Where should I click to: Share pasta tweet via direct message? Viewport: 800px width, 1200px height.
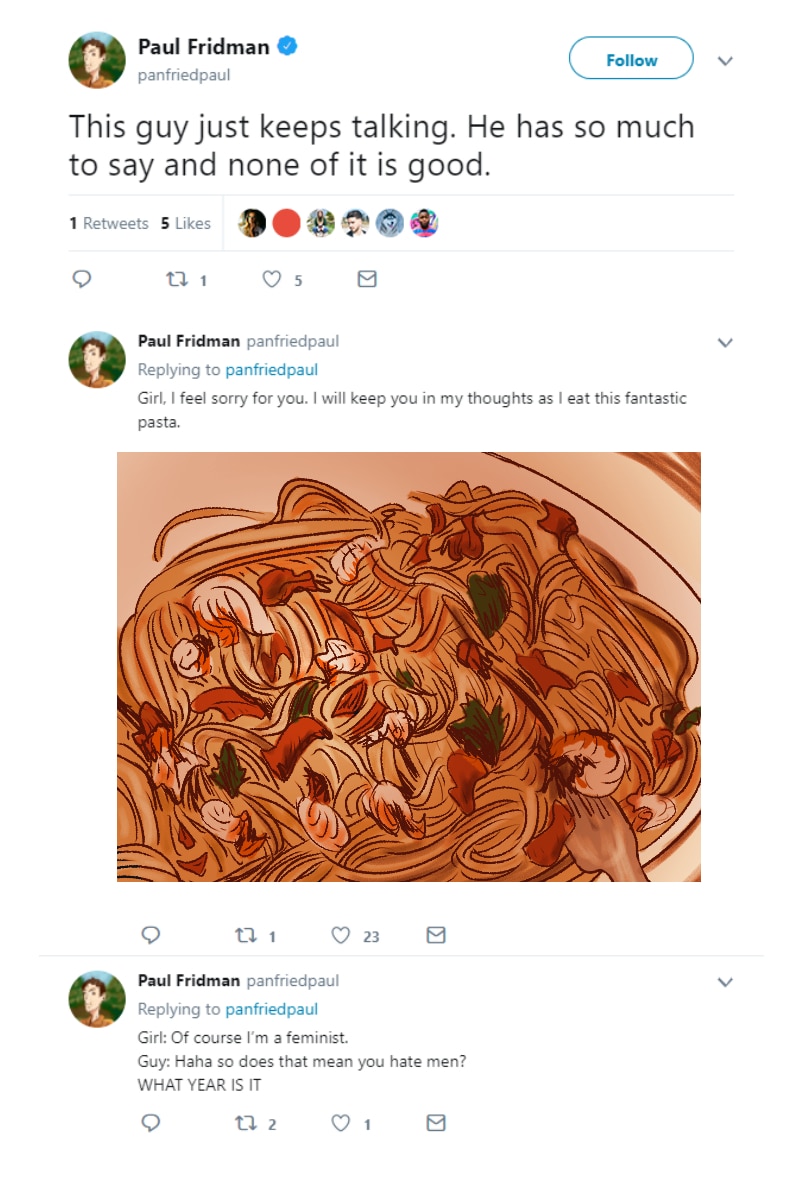436,935
